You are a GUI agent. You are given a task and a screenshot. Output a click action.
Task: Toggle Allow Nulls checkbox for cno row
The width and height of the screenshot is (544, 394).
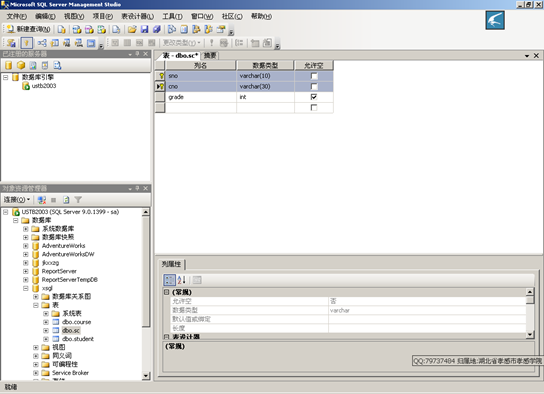(314, 86)
